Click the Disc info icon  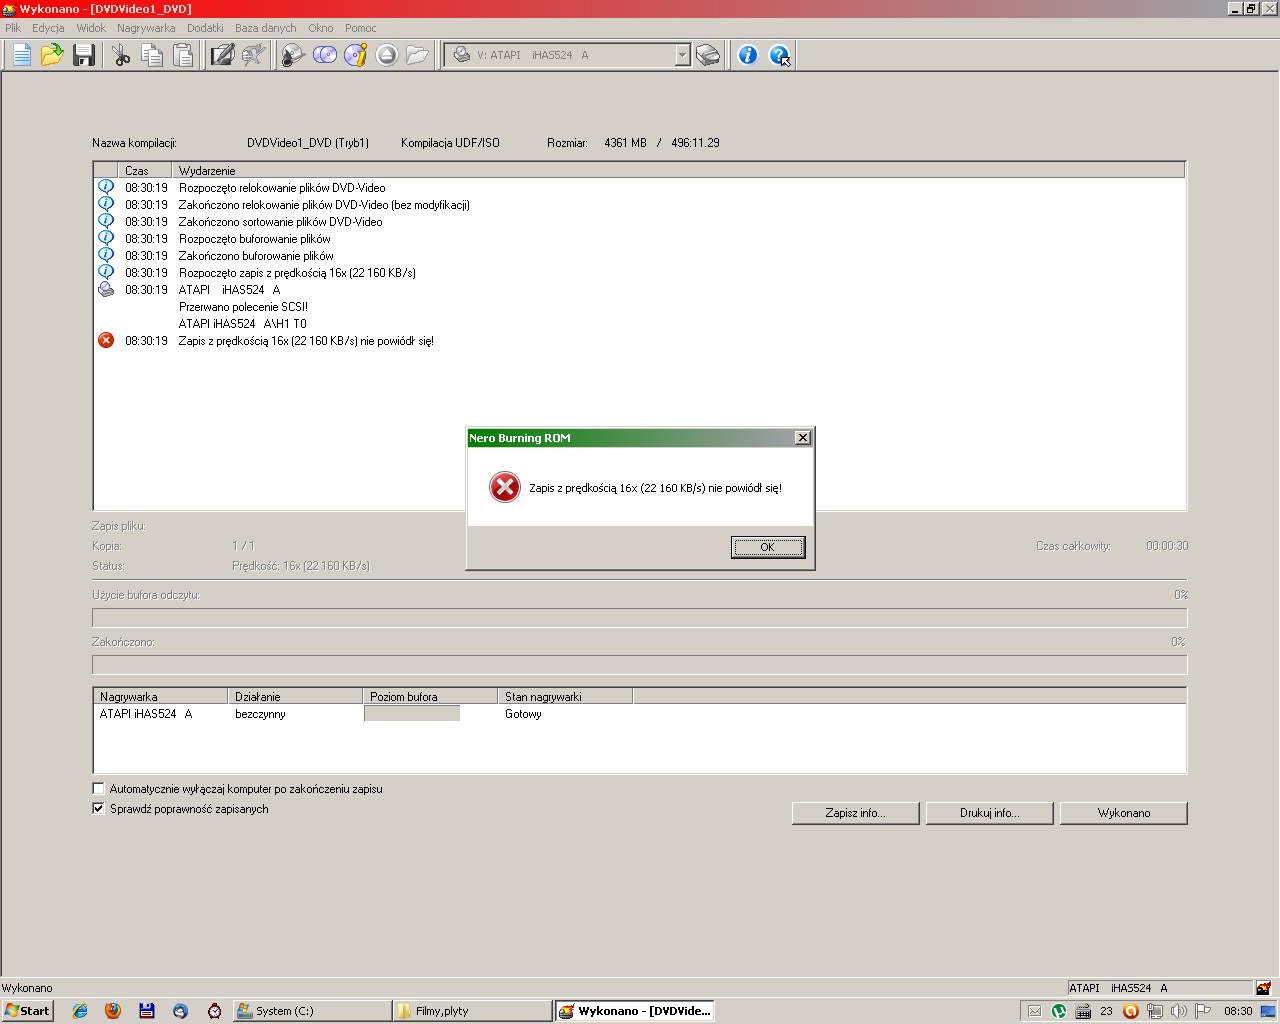(355, 55)
